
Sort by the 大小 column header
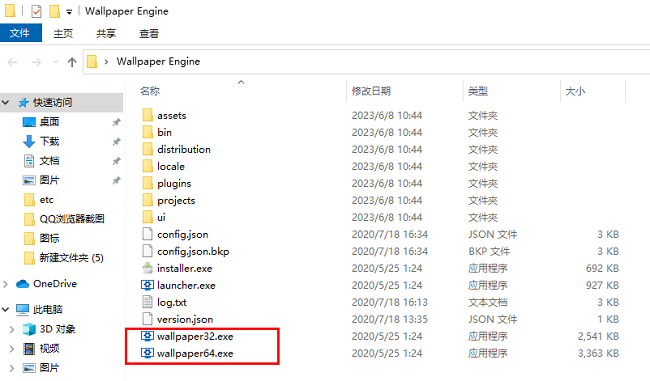coord(575,91)
